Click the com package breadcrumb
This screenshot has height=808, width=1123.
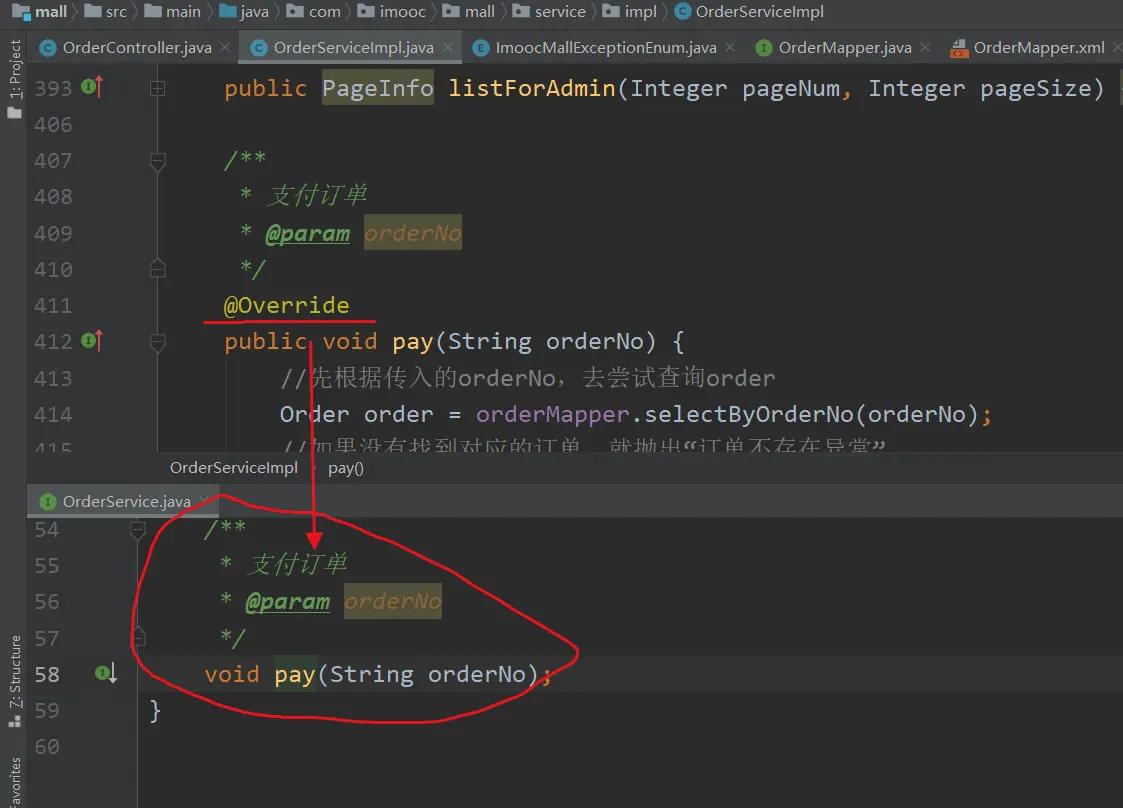[314, 11]
